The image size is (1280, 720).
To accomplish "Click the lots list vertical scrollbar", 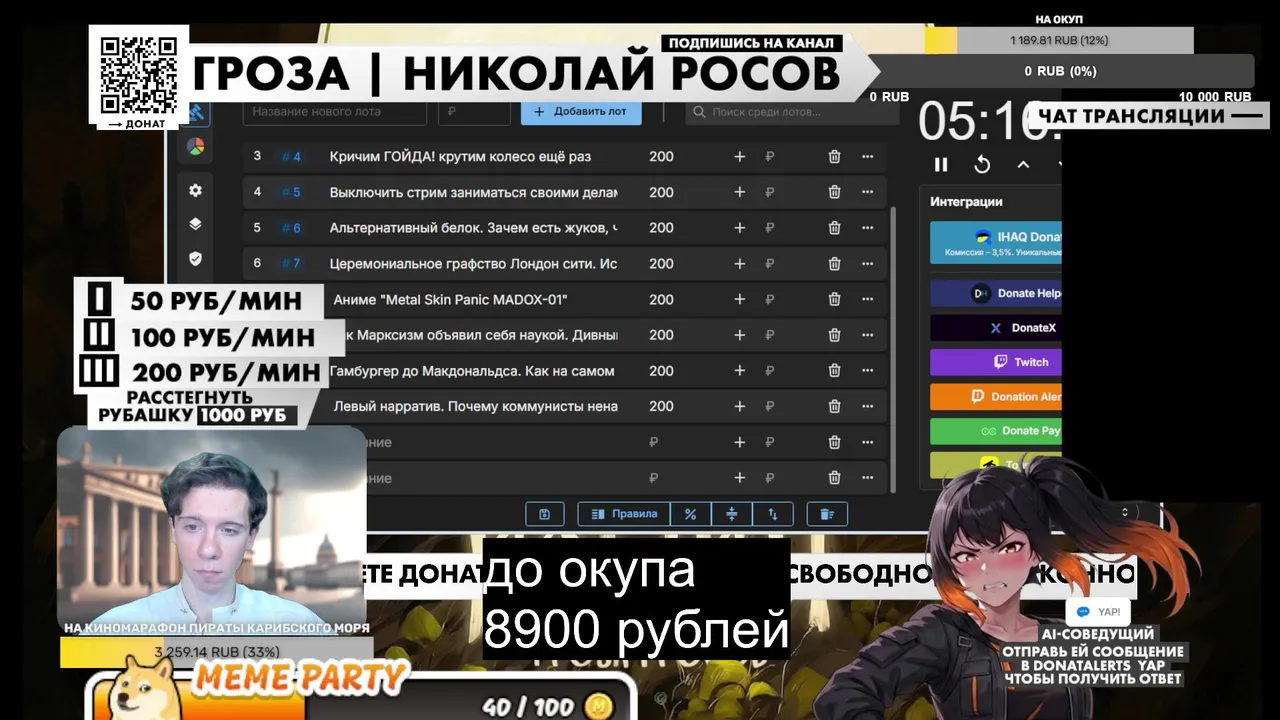I will [x=893, y=350].
